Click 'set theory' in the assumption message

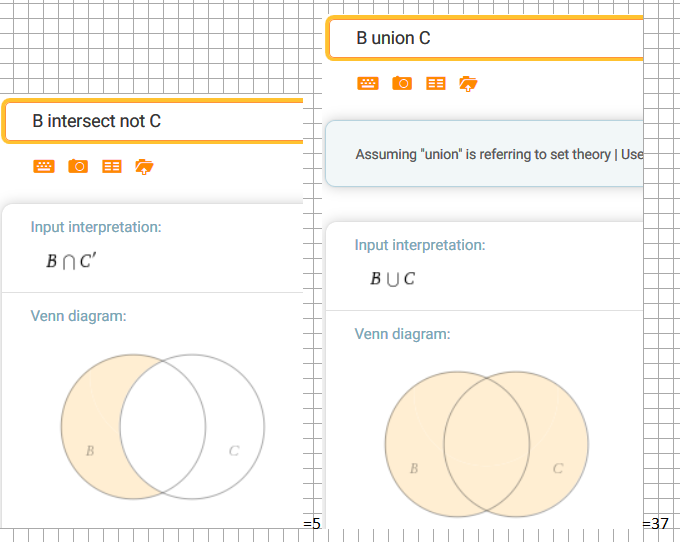(x=576, y=154)
